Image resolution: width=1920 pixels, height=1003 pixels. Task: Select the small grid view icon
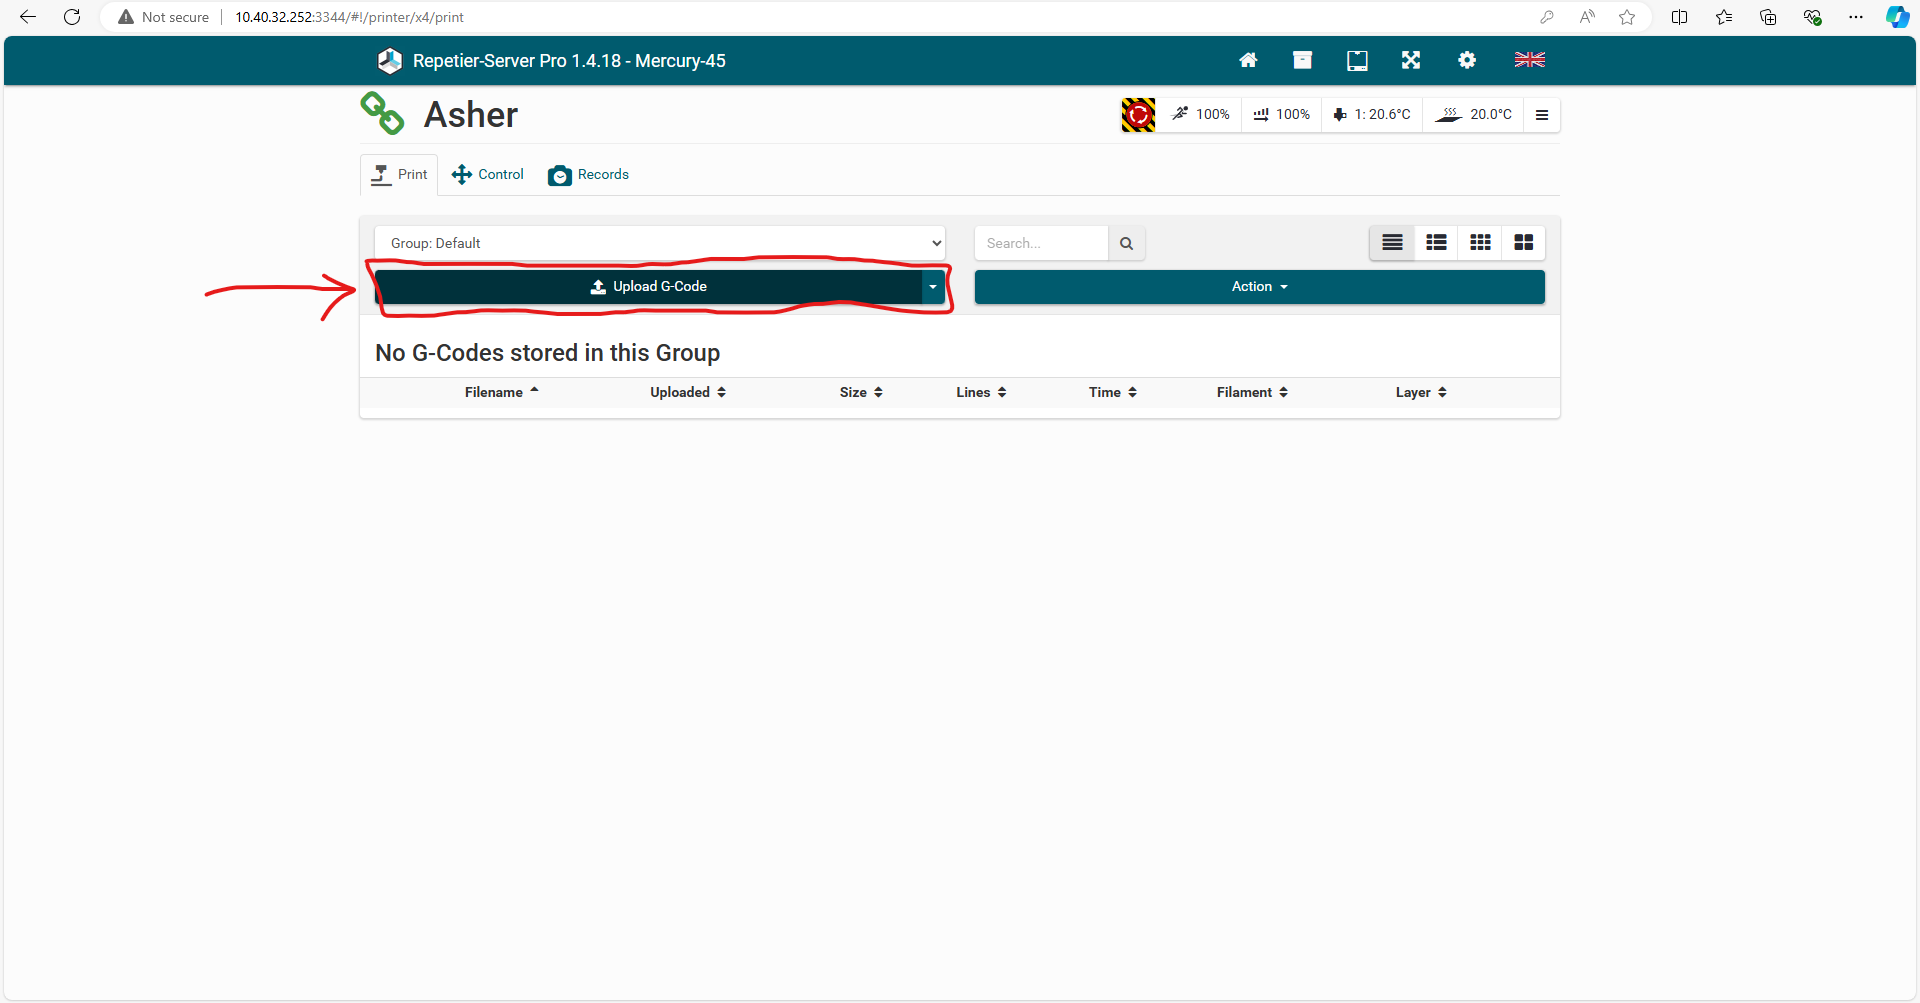tap(1480, 243)
